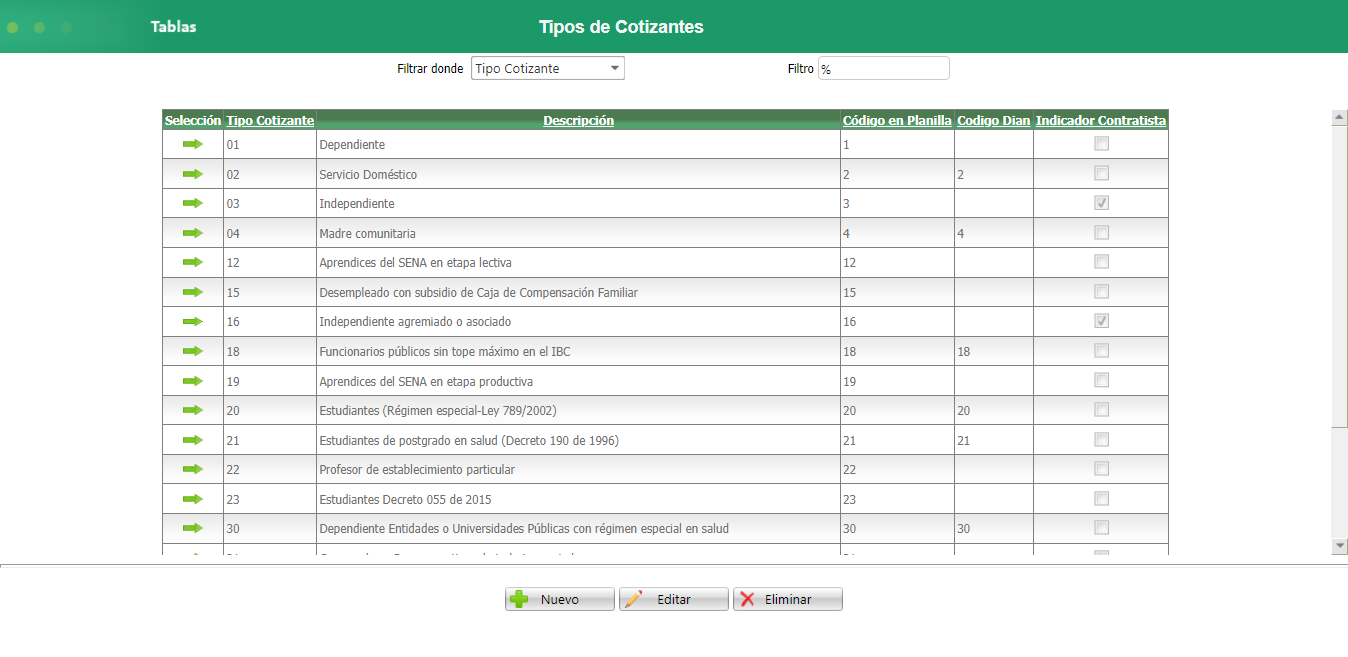Toggle contratista checkbox for Profesor row 22
1348x657 pixels.
pyautogui.click(x=1101, y=468)
